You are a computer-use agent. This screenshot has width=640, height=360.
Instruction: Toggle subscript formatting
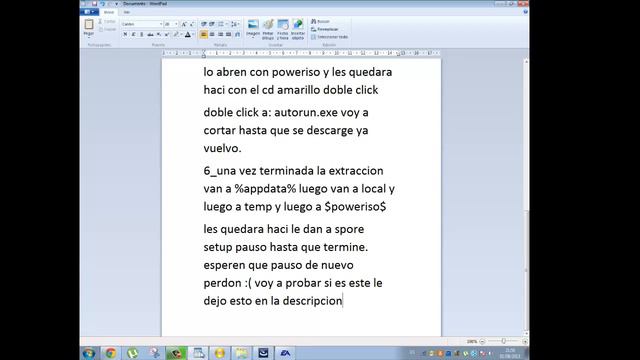tap(159, 34)
